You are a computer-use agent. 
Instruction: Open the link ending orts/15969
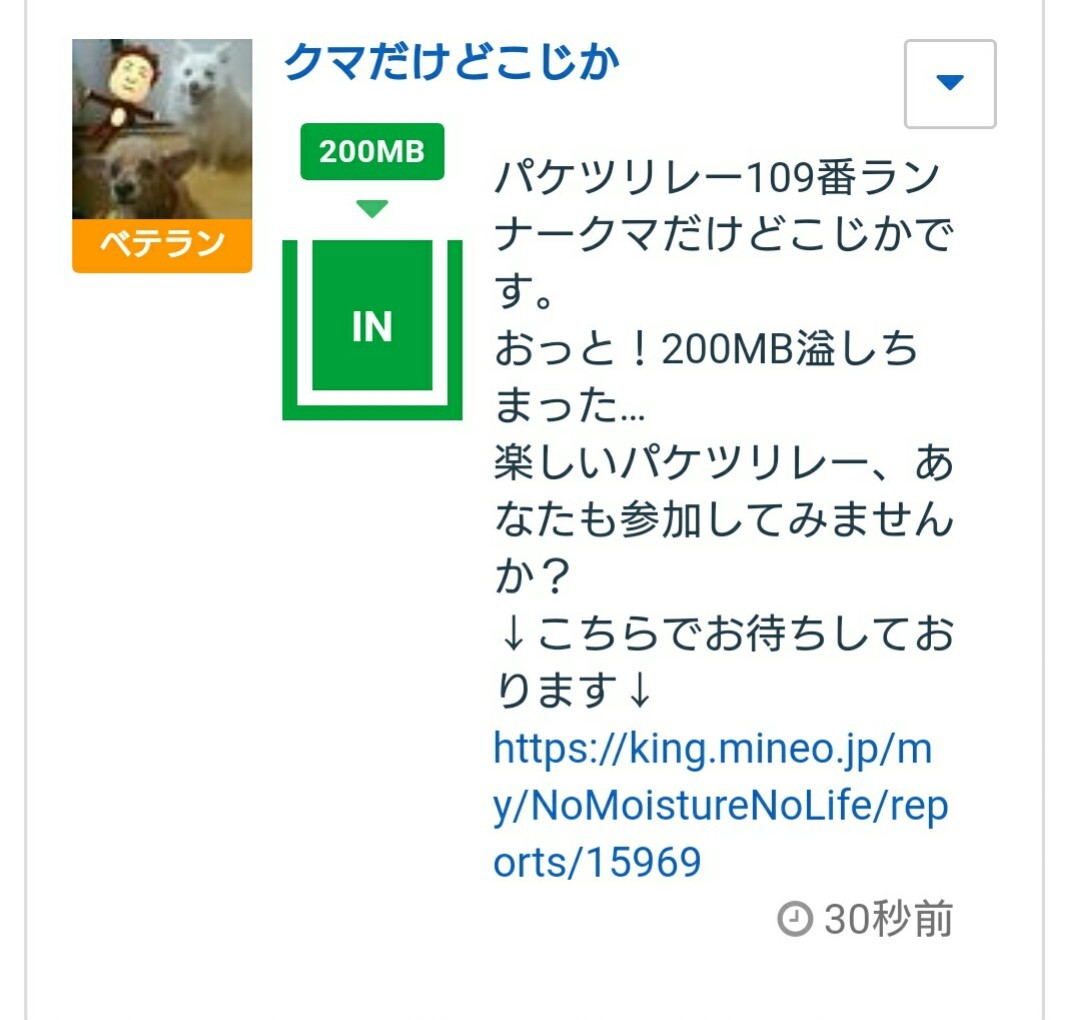[597, 862]
